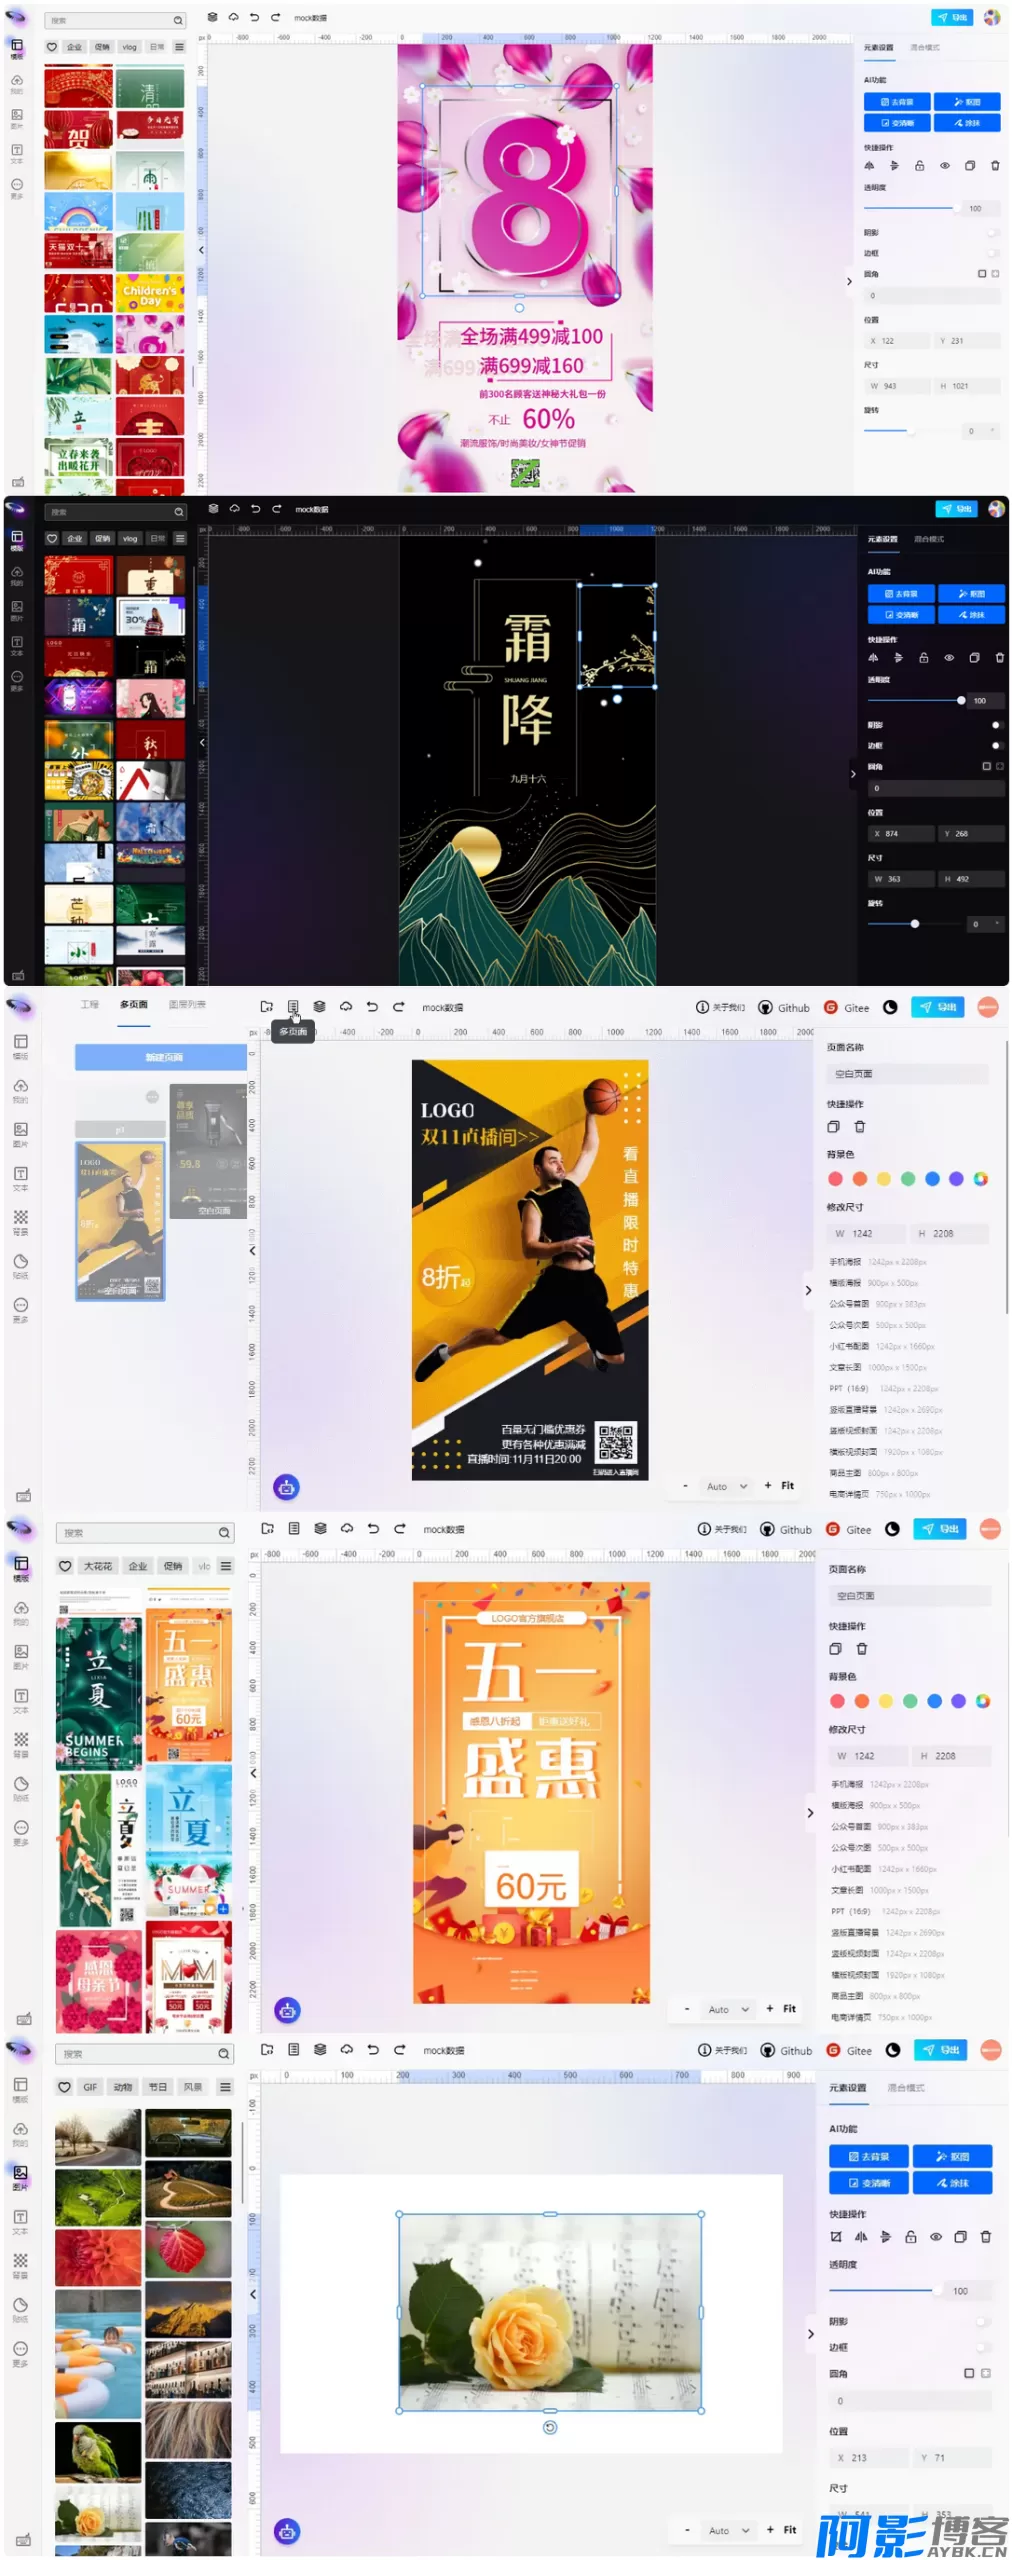Viewport: 1012px width, 2560px height.
Task: Toggle the 边框 border switch in the rose photo editor
Action: coord(982,2346)
